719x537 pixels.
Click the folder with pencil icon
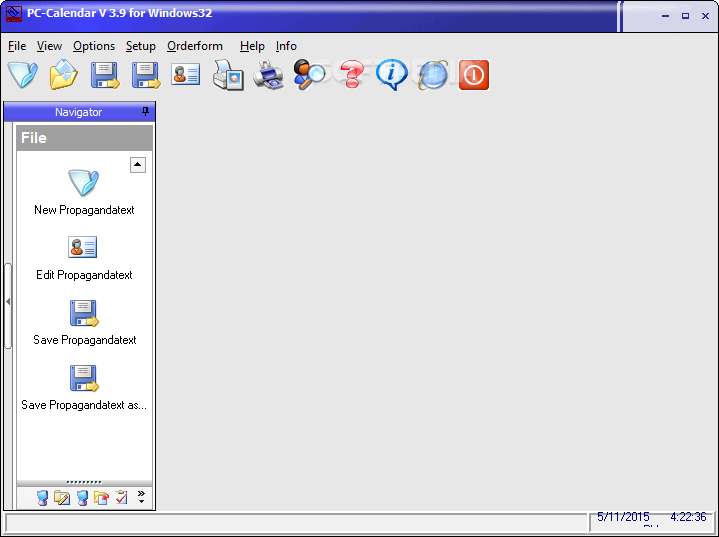pos(62,498)
